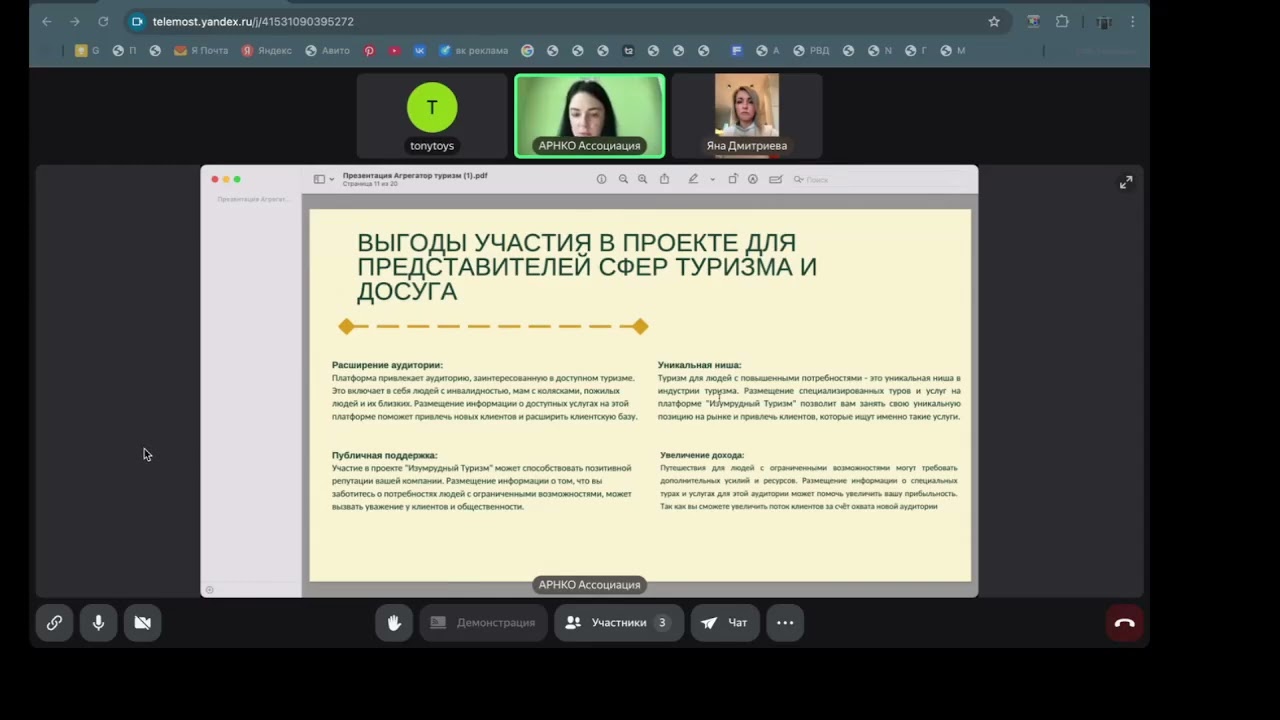Open the Chrome extensions puzzle icon

click(1062, 21)
